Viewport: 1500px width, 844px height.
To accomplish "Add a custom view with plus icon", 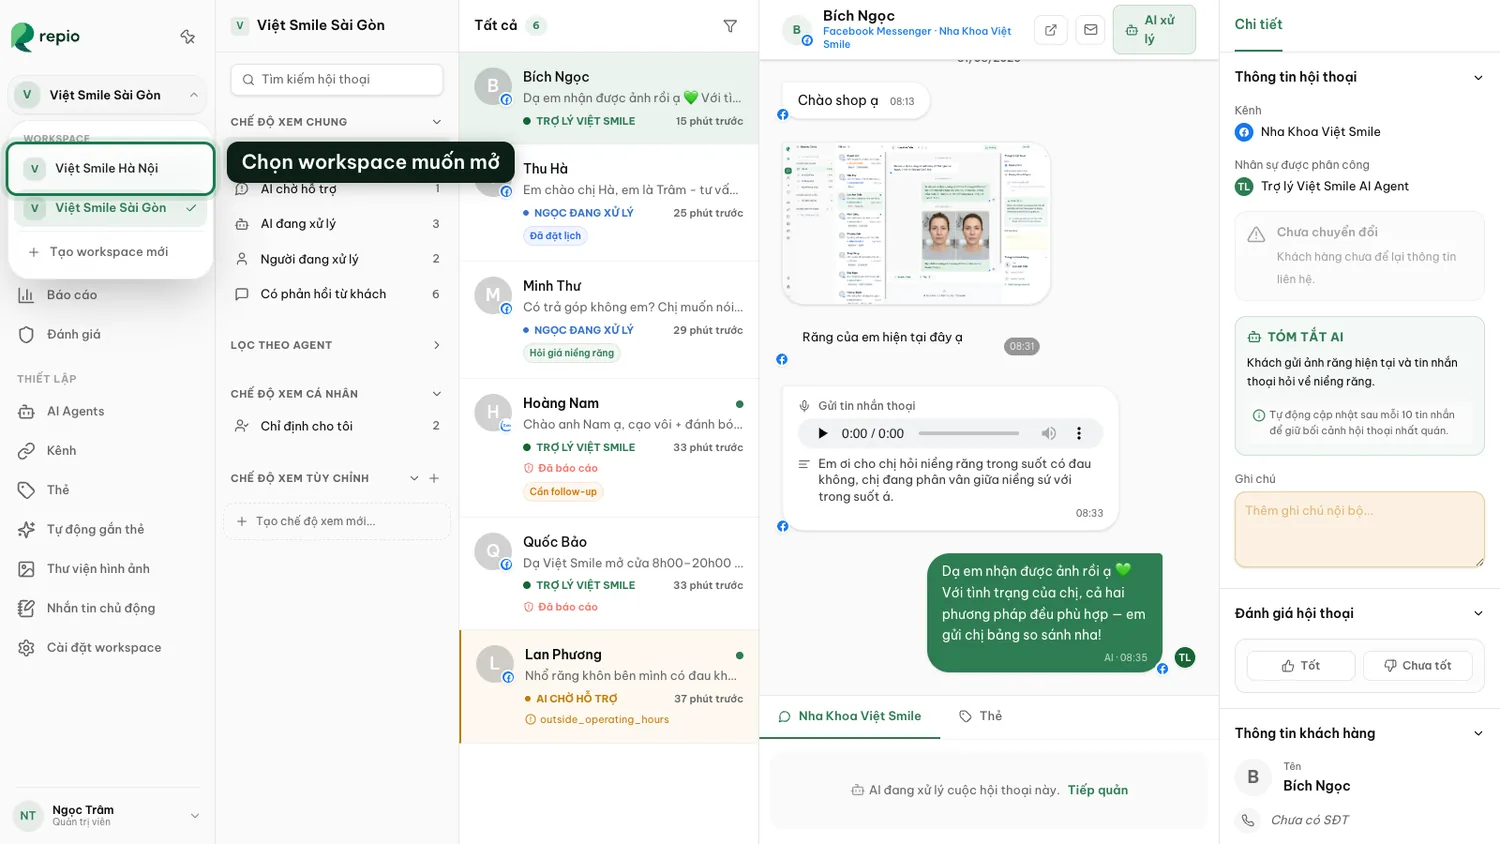I will [434, 478].
